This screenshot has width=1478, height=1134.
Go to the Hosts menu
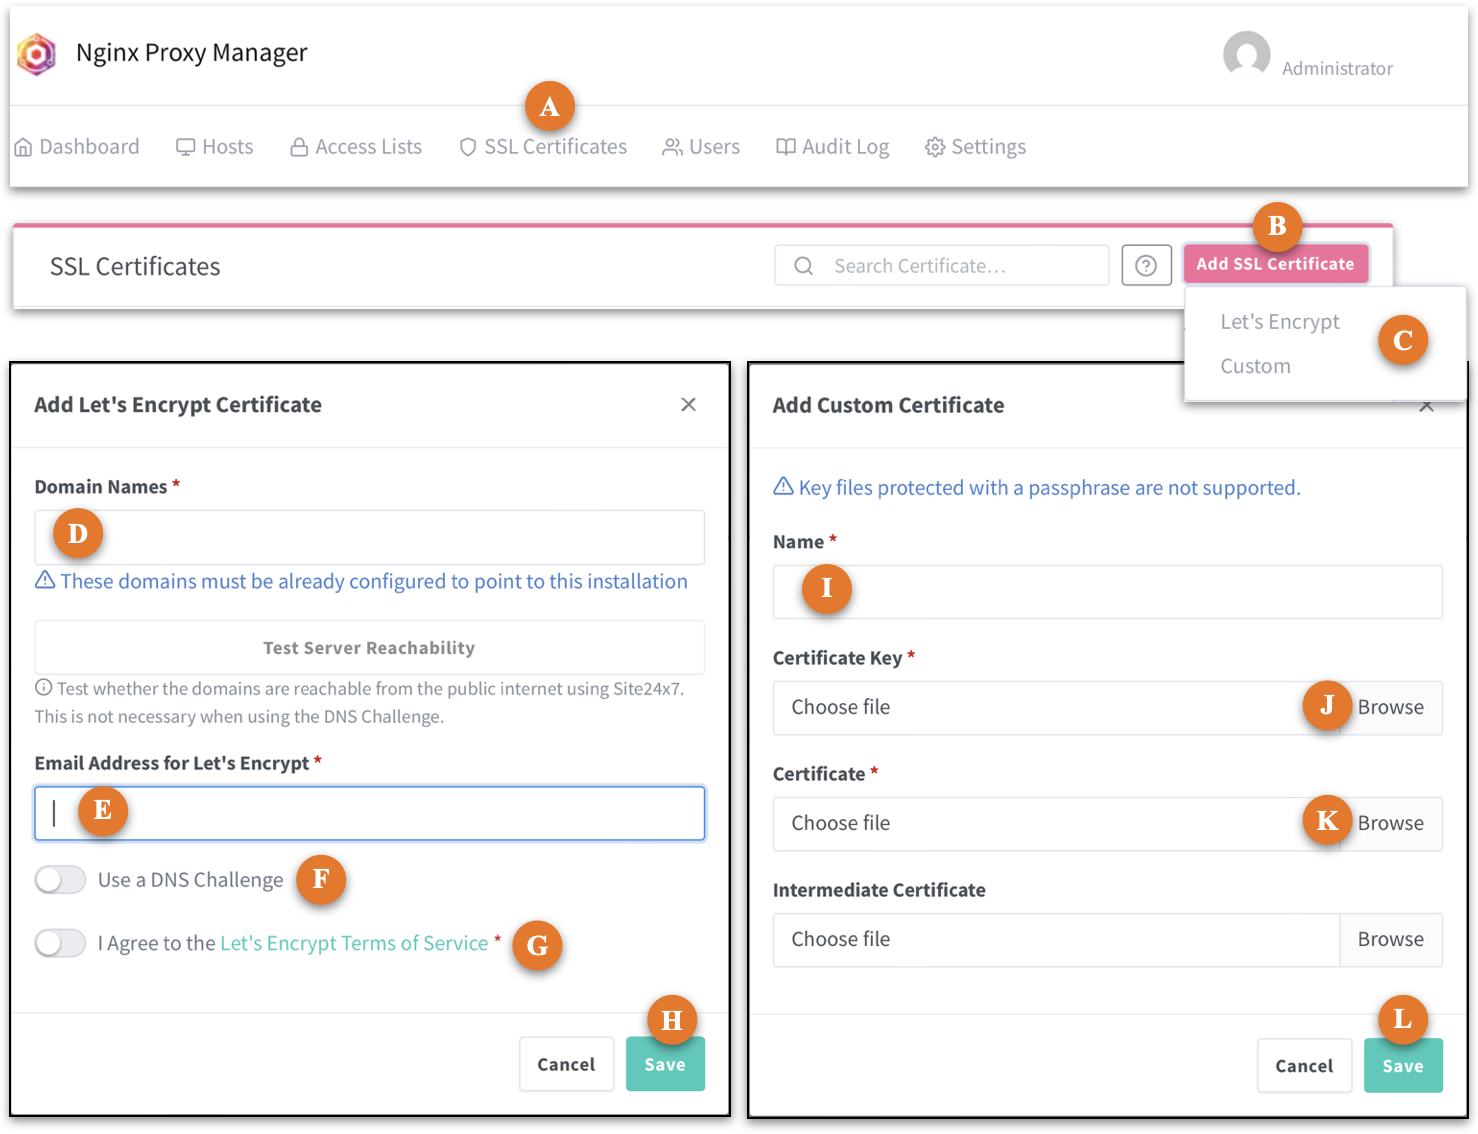click(215, 147)
